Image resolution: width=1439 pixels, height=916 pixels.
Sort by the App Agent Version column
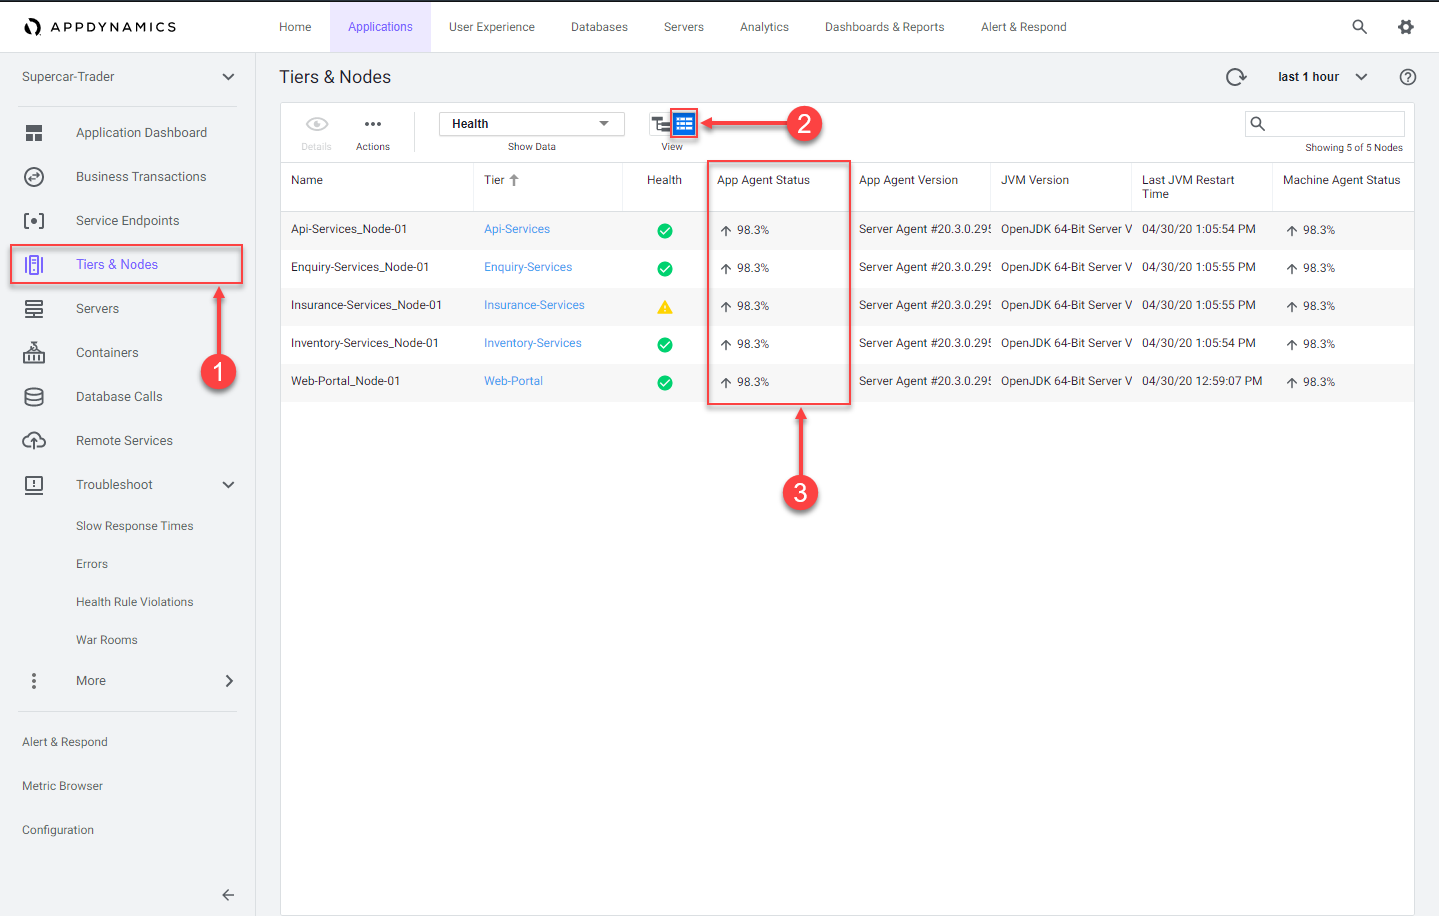coord(908,180)
